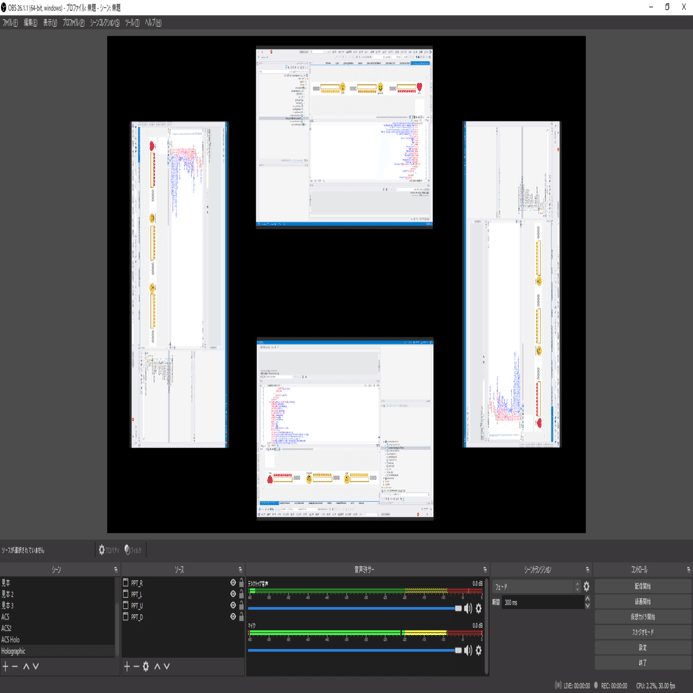Mute the mic channel speaker icon
The width and height of the screenshot is (693, 693).
tap(468, 650)
